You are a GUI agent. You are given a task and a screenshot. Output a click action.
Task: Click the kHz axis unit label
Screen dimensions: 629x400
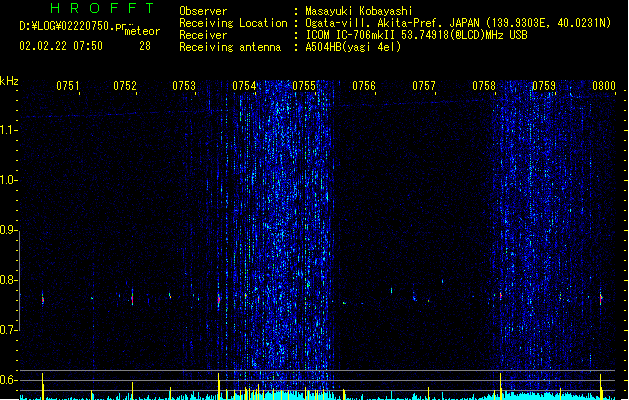(x=9, y=81)
